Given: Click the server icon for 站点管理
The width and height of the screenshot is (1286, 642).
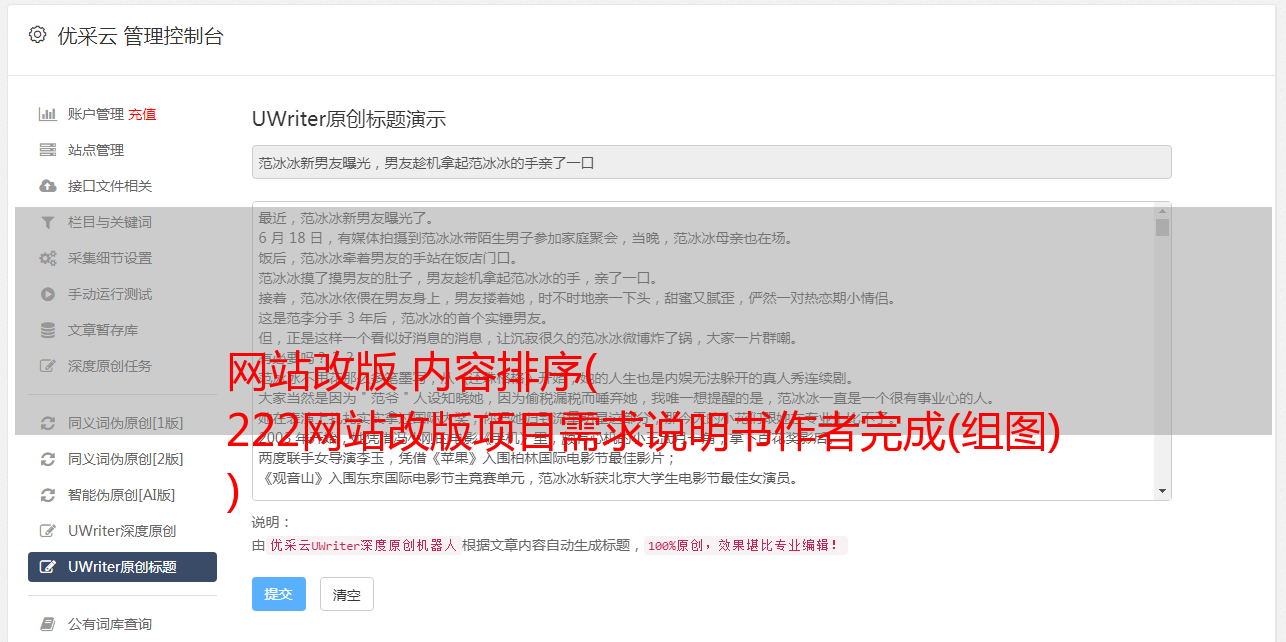Looking at the screenshot, I should [x=47, y=150].
